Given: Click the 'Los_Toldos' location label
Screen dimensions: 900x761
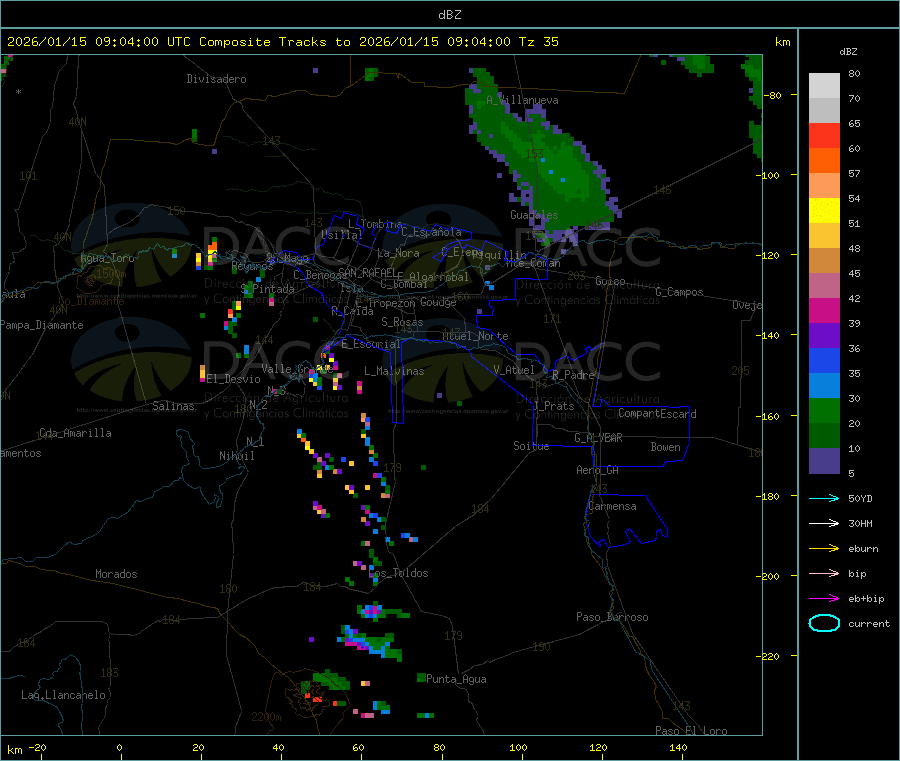Looking at the screenshot, I should coord(398,573).
